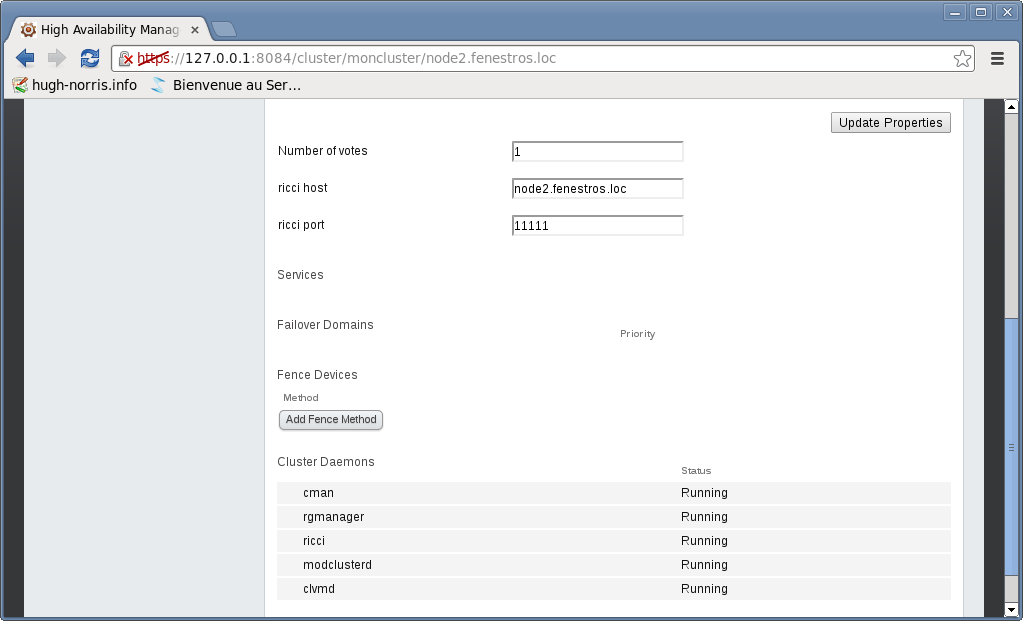The image size is (1023, 621).
Task: Click the Update Properties button
Action: point(890,123)
